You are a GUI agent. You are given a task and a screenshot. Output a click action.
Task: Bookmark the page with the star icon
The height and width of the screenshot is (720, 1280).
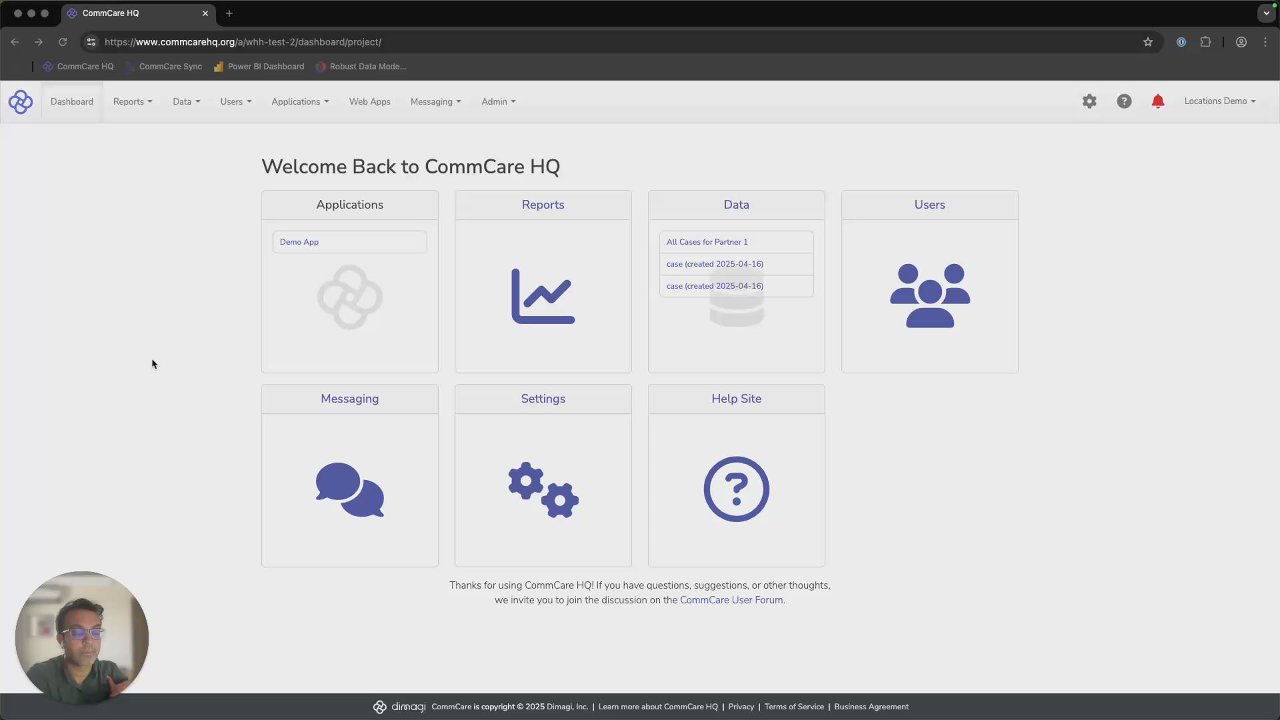pyautogui.click(x=1148, y=42)
